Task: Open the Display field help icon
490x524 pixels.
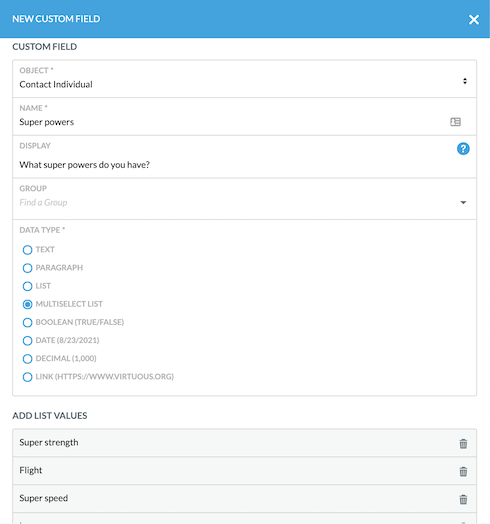Action: pos(463,149)
